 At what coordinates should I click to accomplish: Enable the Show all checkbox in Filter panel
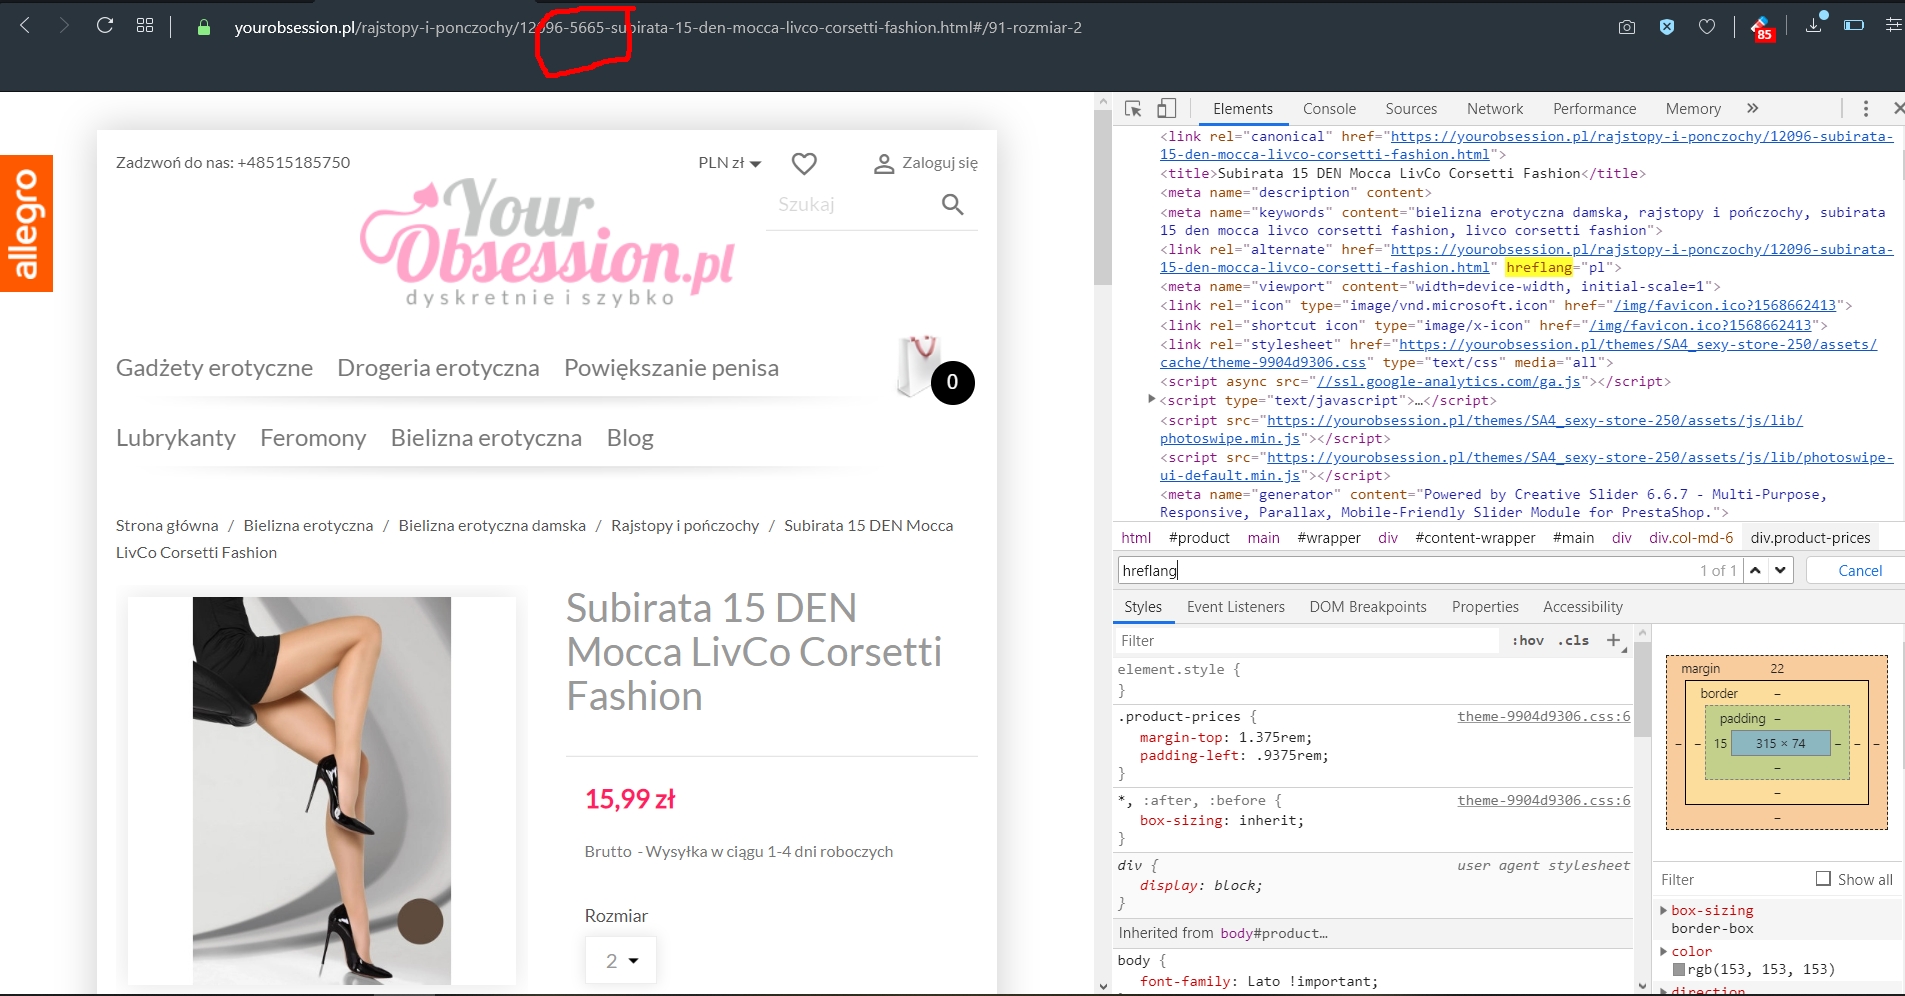[1822, 880]
